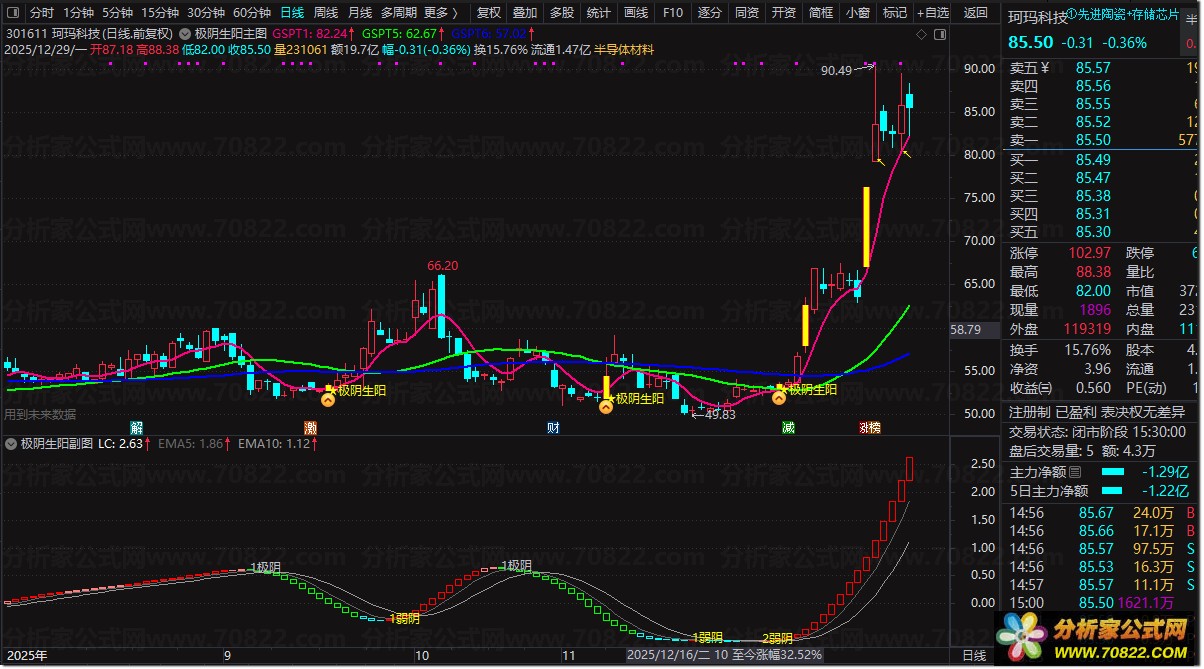Click the orange 极阴生阳 signal icon above 减
The width and height of the screenshot is (1204, 669).
[x=778, y=397]
